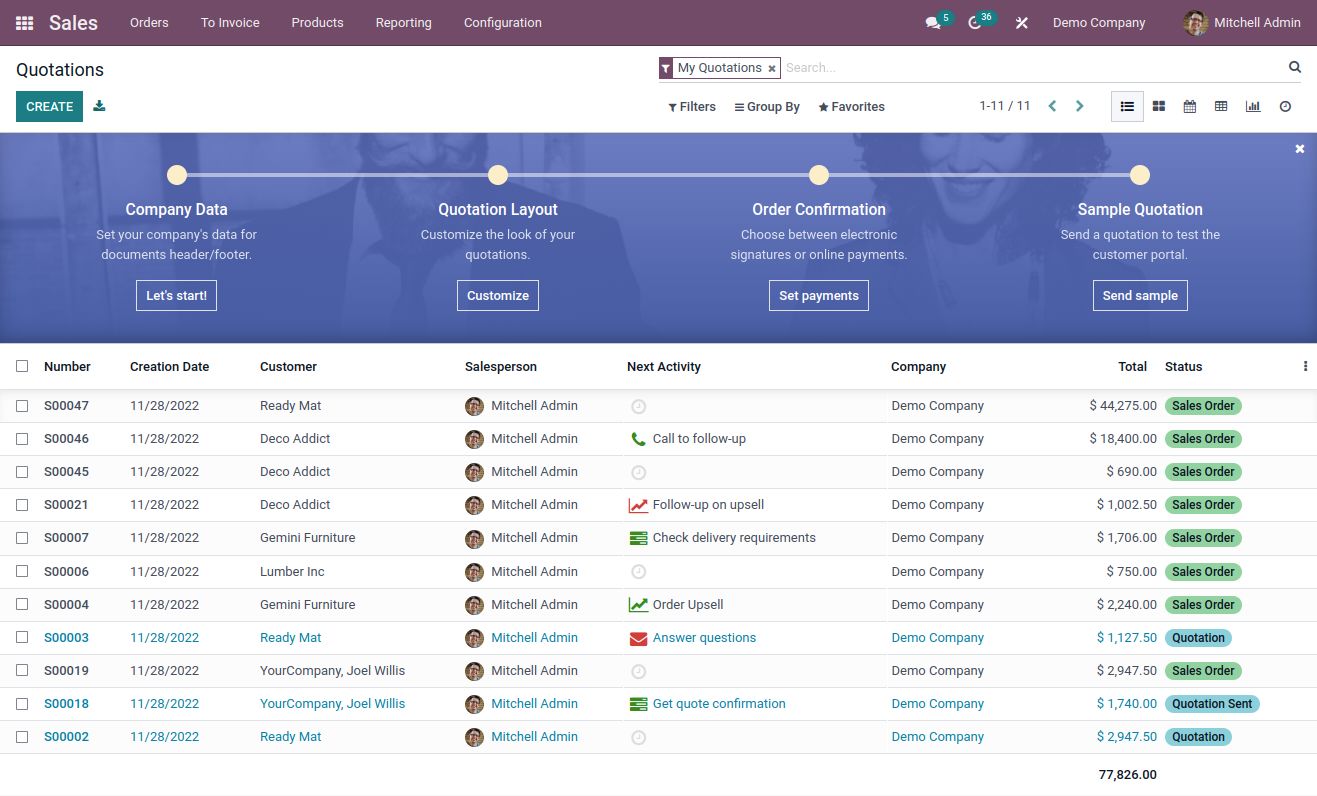Viewport: 1317px width, 796px height.
Task: Open the activities clock icon in navbar
Action: pyautogui.click(x=975, y=23)
